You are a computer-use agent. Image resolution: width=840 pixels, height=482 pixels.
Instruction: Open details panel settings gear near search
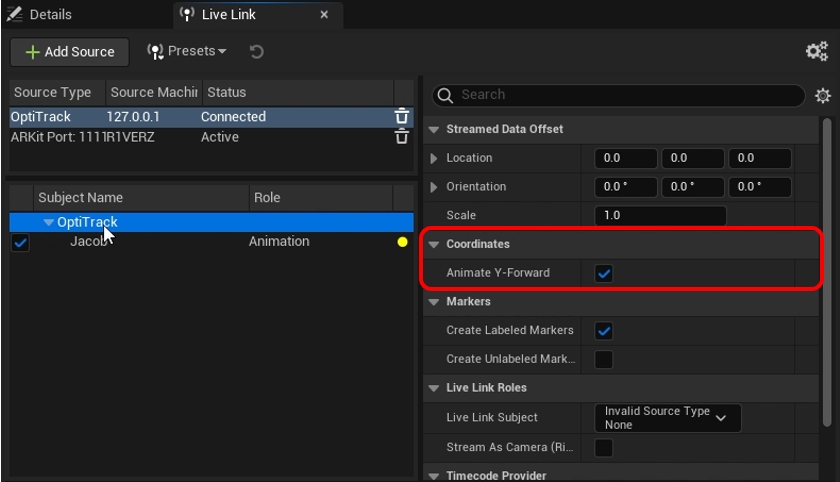tap(822, 96)
